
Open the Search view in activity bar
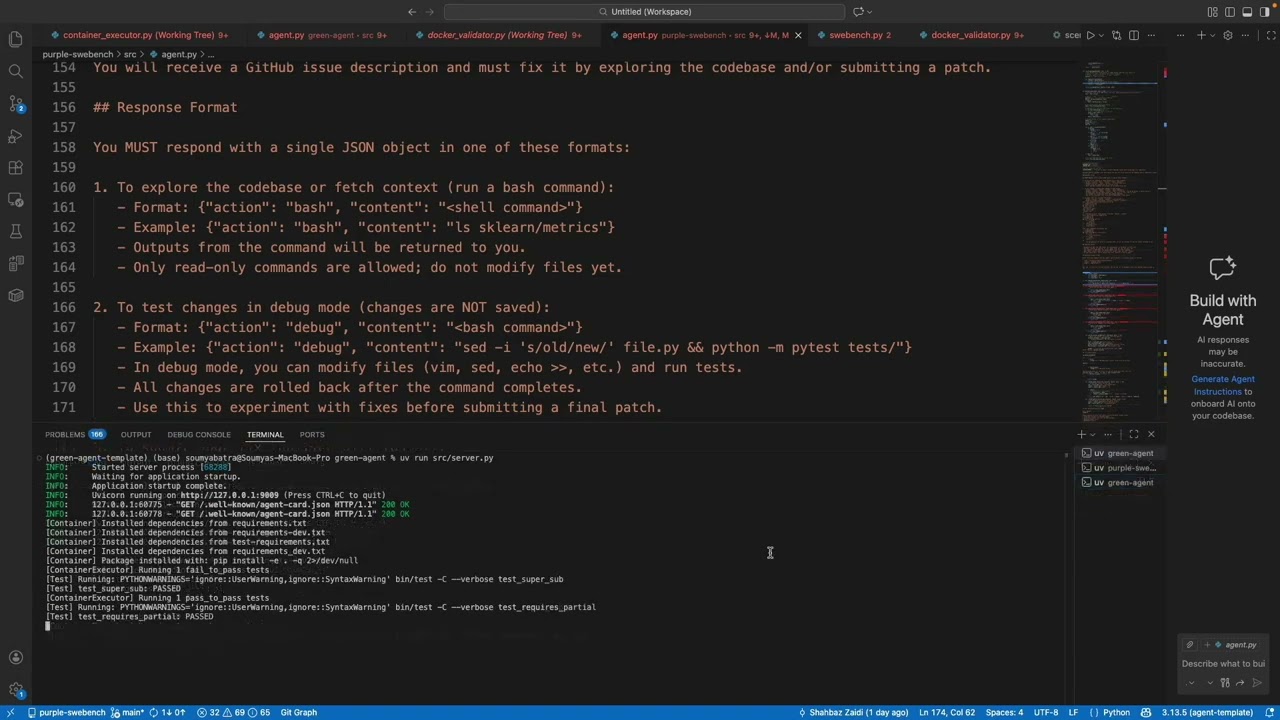tap(15, 72)
